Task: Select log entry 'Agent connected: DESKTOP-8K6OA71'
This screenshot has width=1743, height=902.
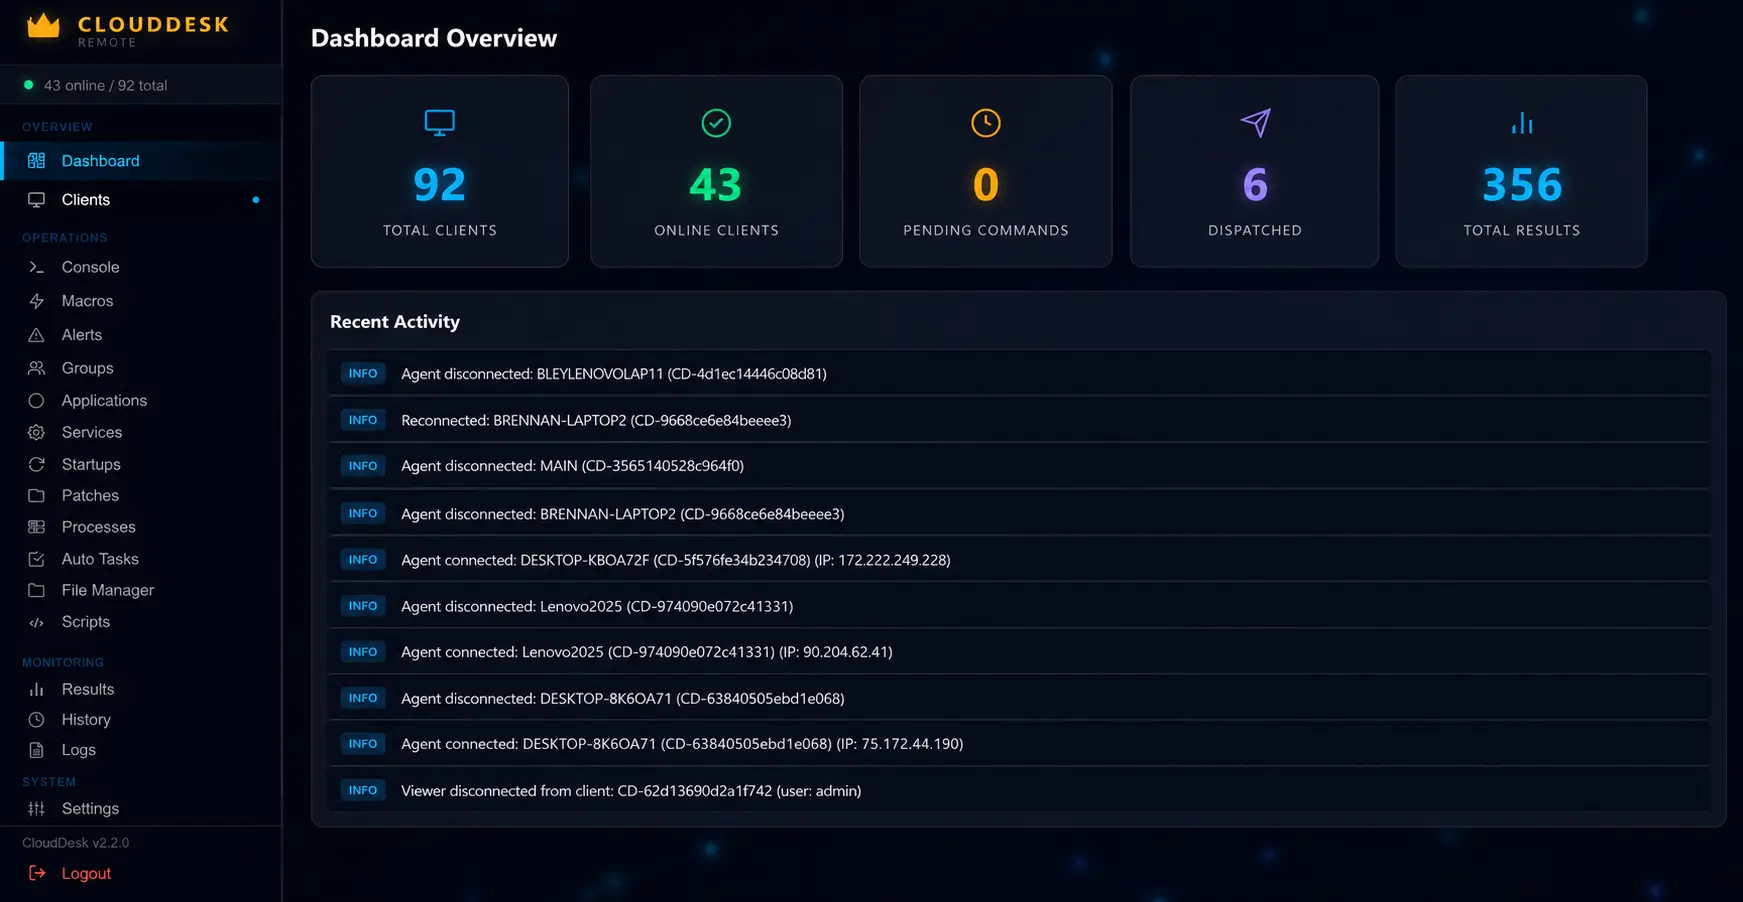Action: click(1019, 744)
